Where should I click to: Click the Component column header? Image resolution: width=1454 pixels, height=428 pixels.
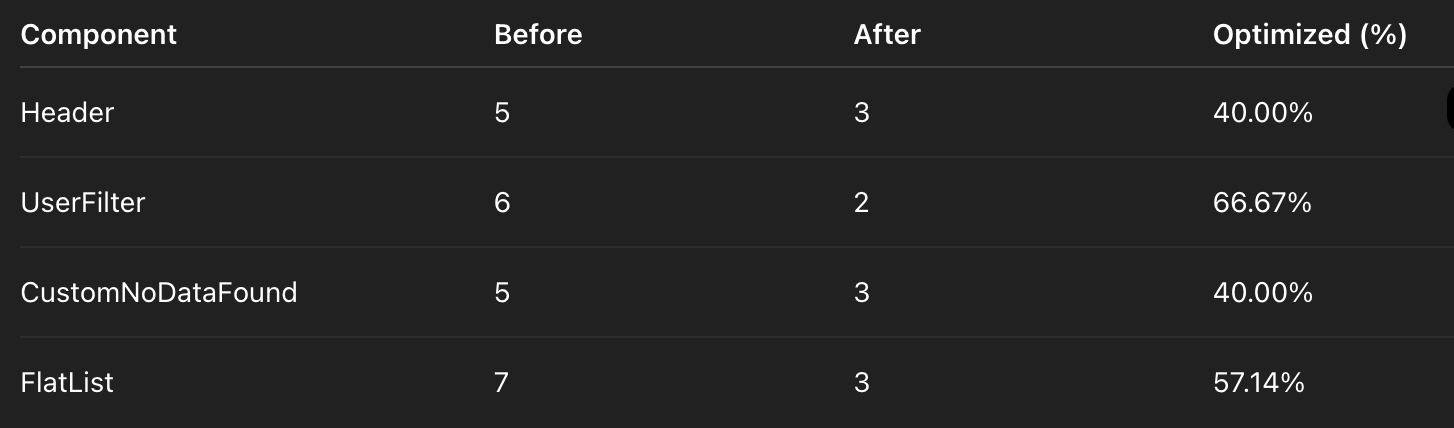pyautogui.click(x=98, y=35)
